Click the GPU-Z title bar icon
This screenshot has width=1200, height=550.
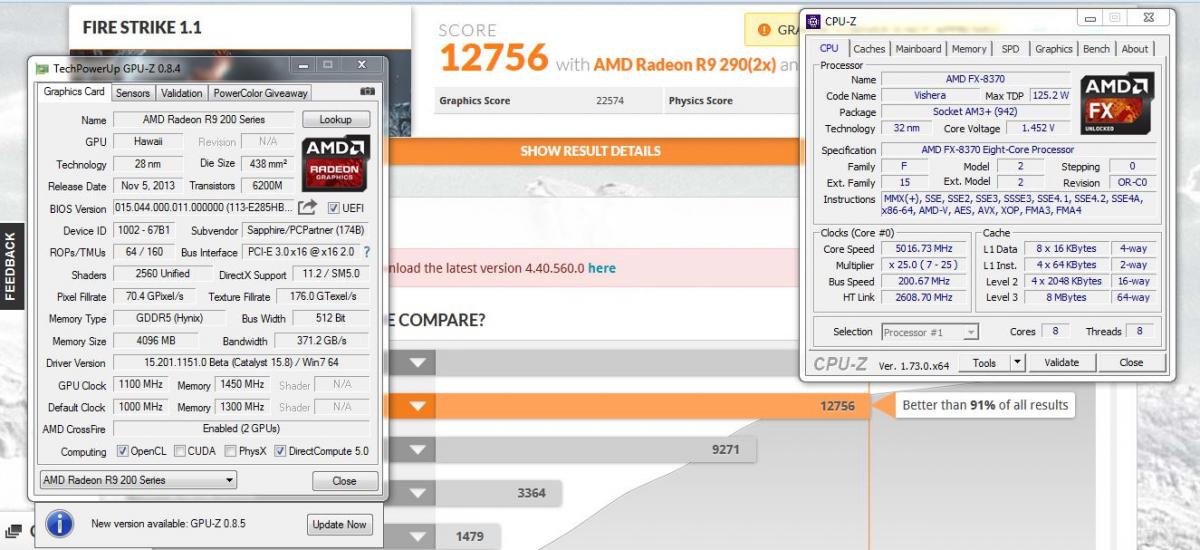point(42,69)
